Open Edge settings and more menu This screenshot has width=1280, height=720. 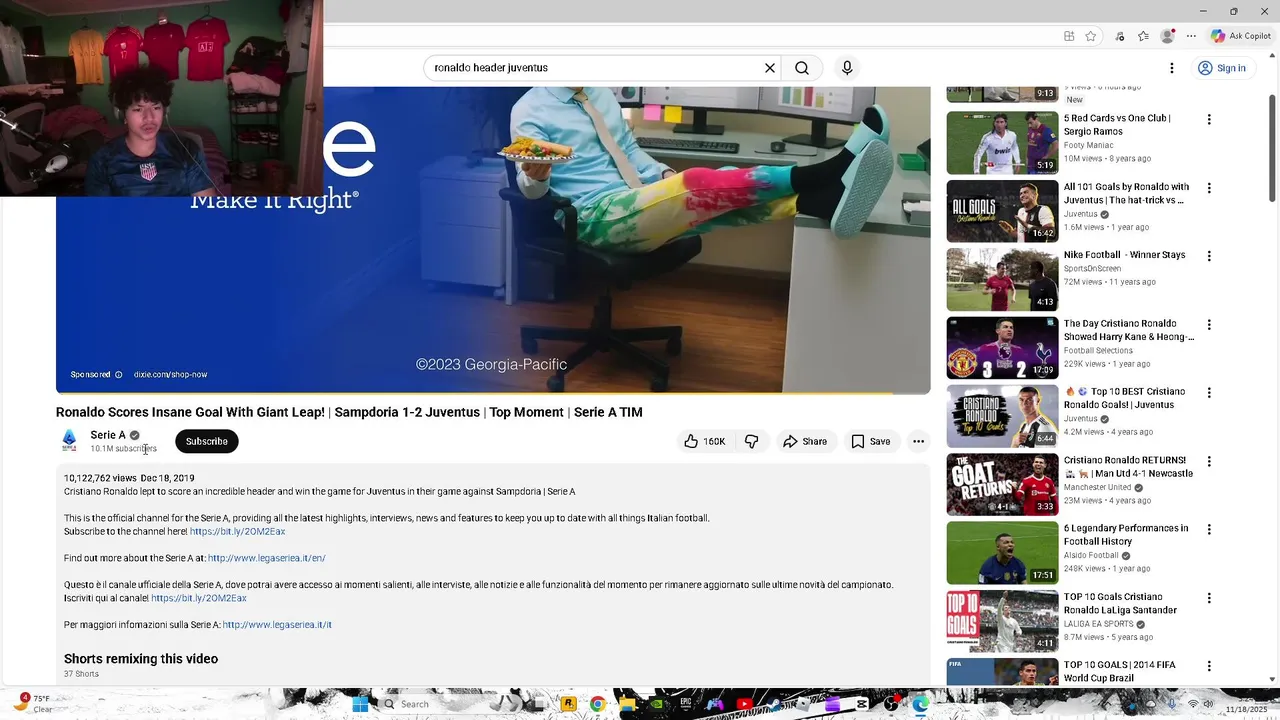coord(1191,36)
